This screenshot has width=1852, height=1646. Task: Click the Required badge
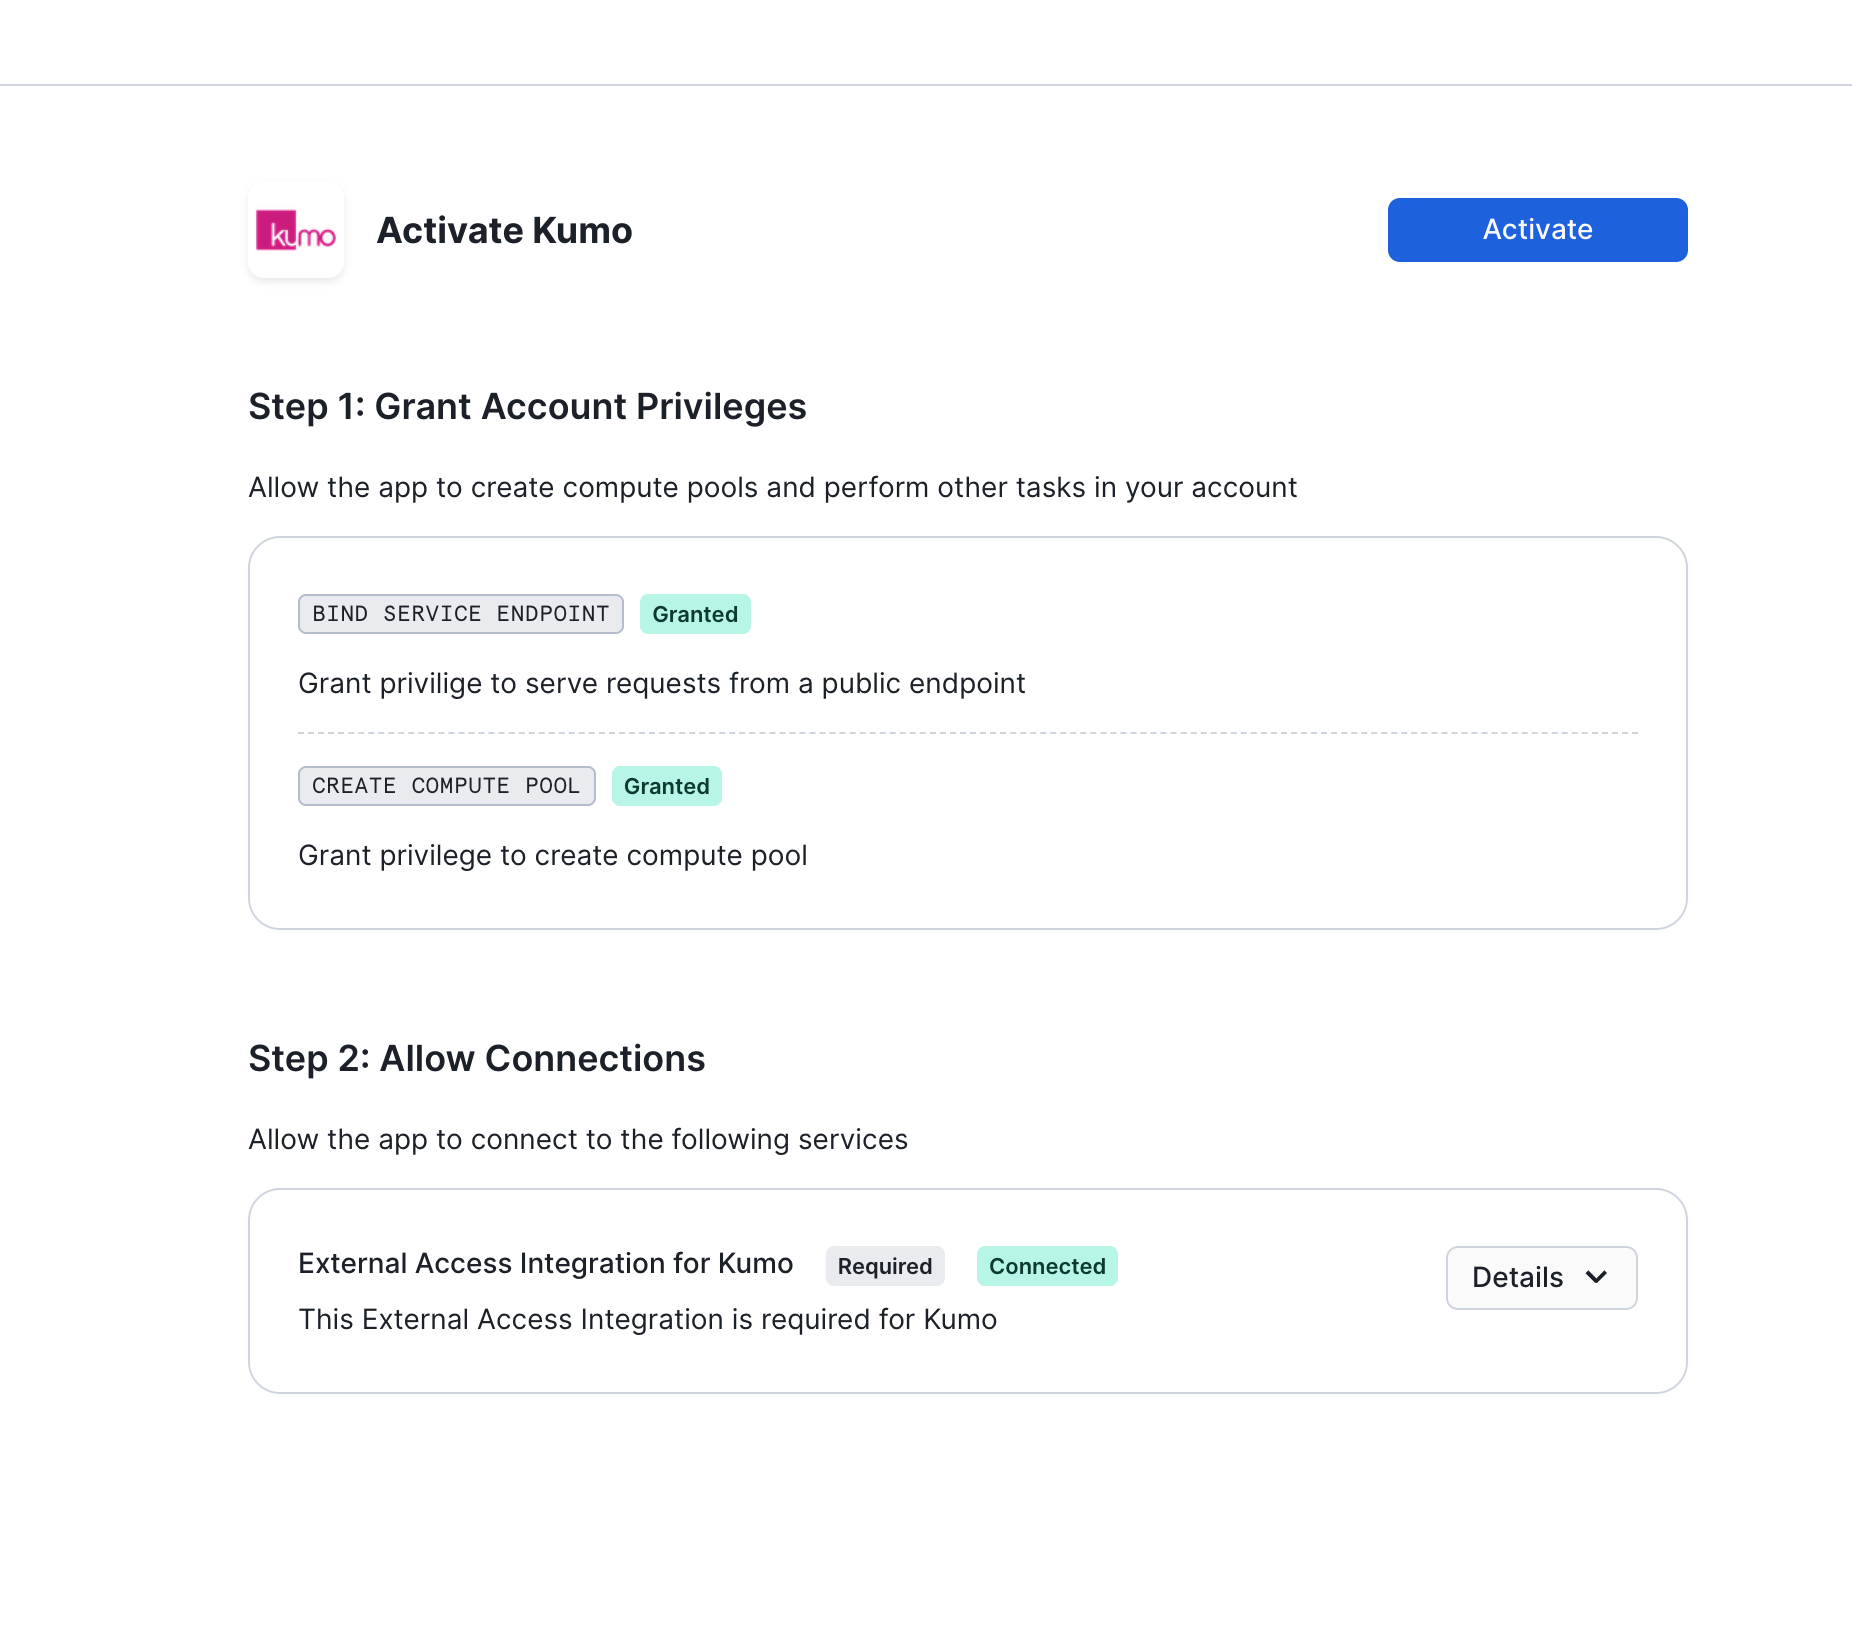[x=885, y=1266]
